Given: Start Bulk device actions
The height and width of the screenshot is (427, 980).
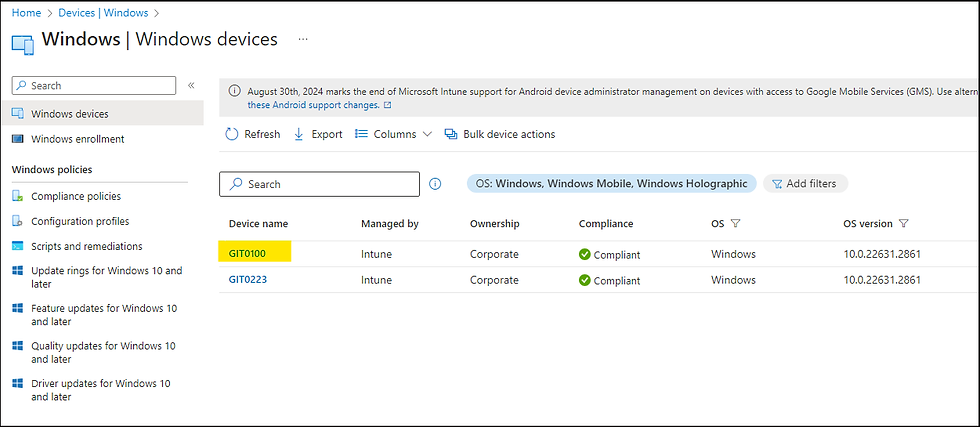Looking at the screenshot, I should pyautogui.click(x=499, y=134).
